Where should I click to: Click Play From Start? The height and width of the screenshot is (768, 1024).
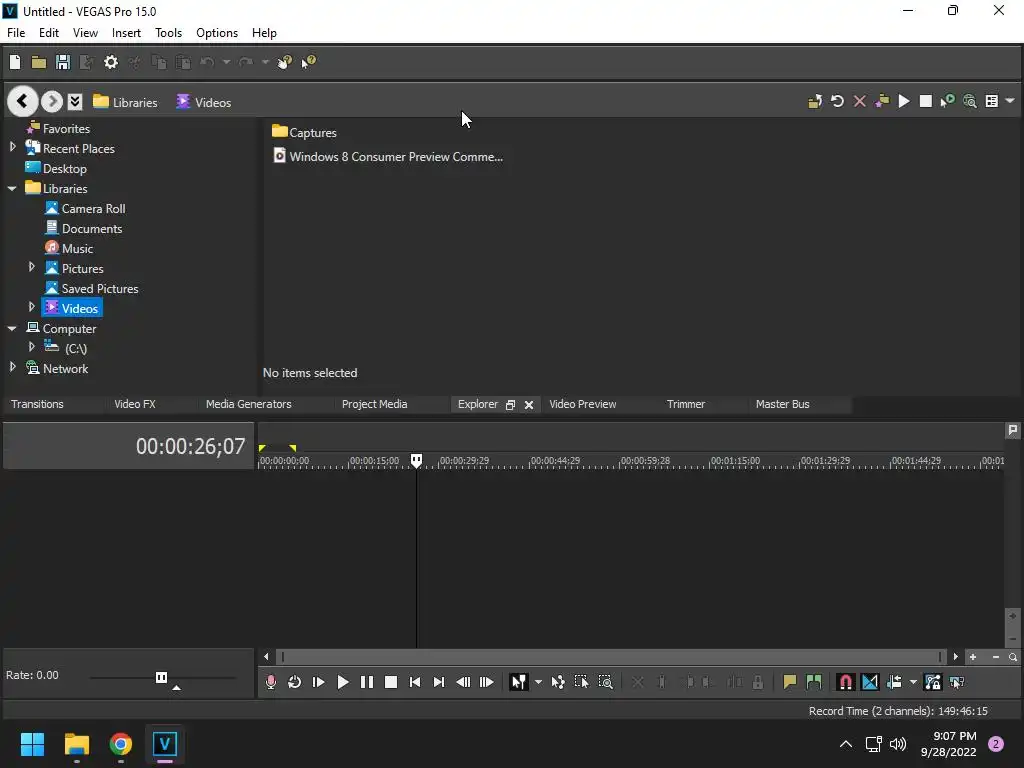click(x=319, y=682)
